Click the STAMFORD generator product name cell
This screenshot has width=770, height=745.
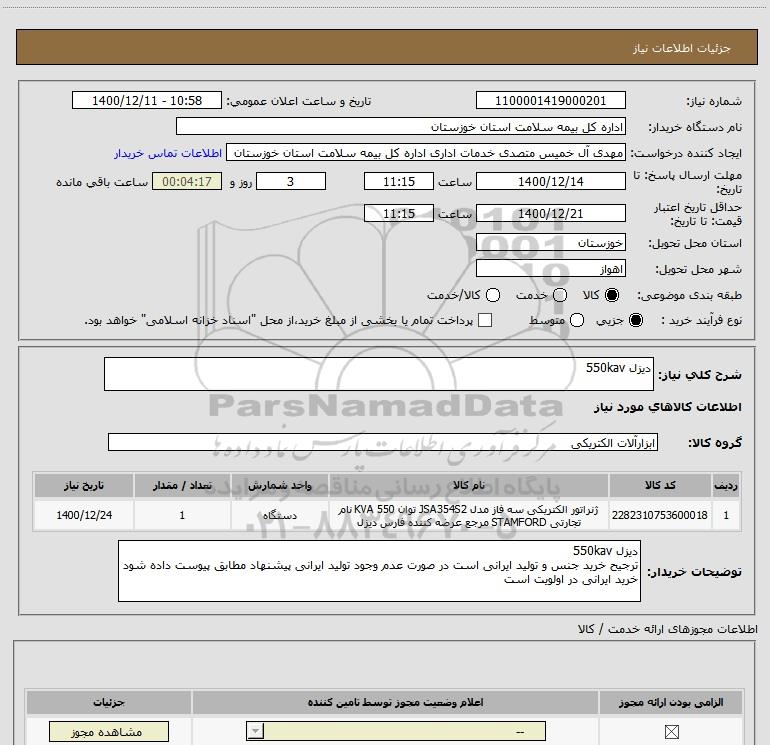point(468,516)
